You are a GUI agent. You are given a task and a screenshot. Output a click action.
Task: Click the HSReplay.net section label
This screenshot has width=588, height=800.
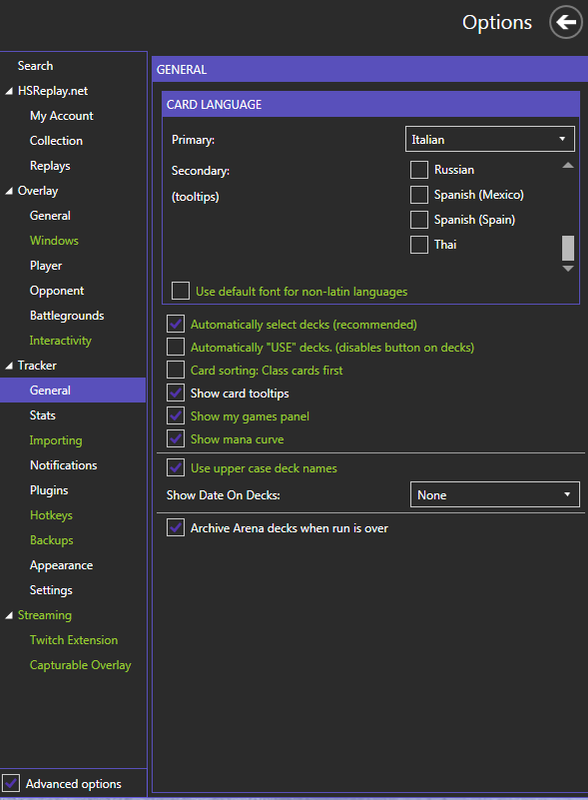pos(53,91)
